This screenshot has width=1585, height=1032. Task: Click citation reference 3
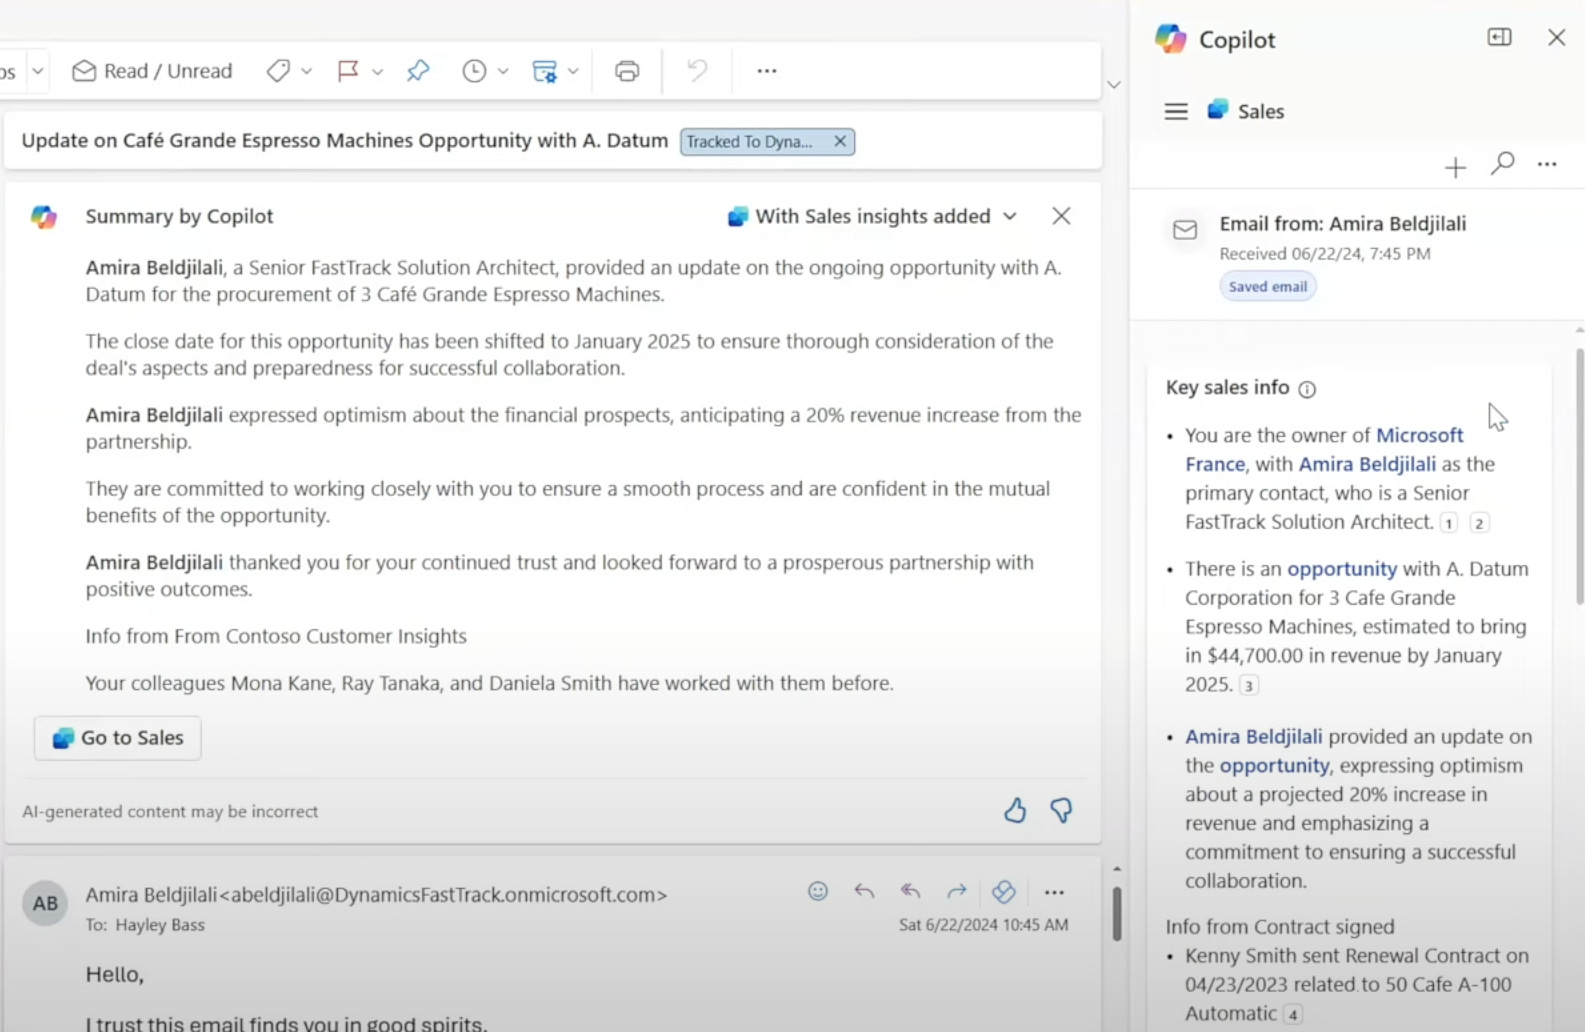[1248, 686]
